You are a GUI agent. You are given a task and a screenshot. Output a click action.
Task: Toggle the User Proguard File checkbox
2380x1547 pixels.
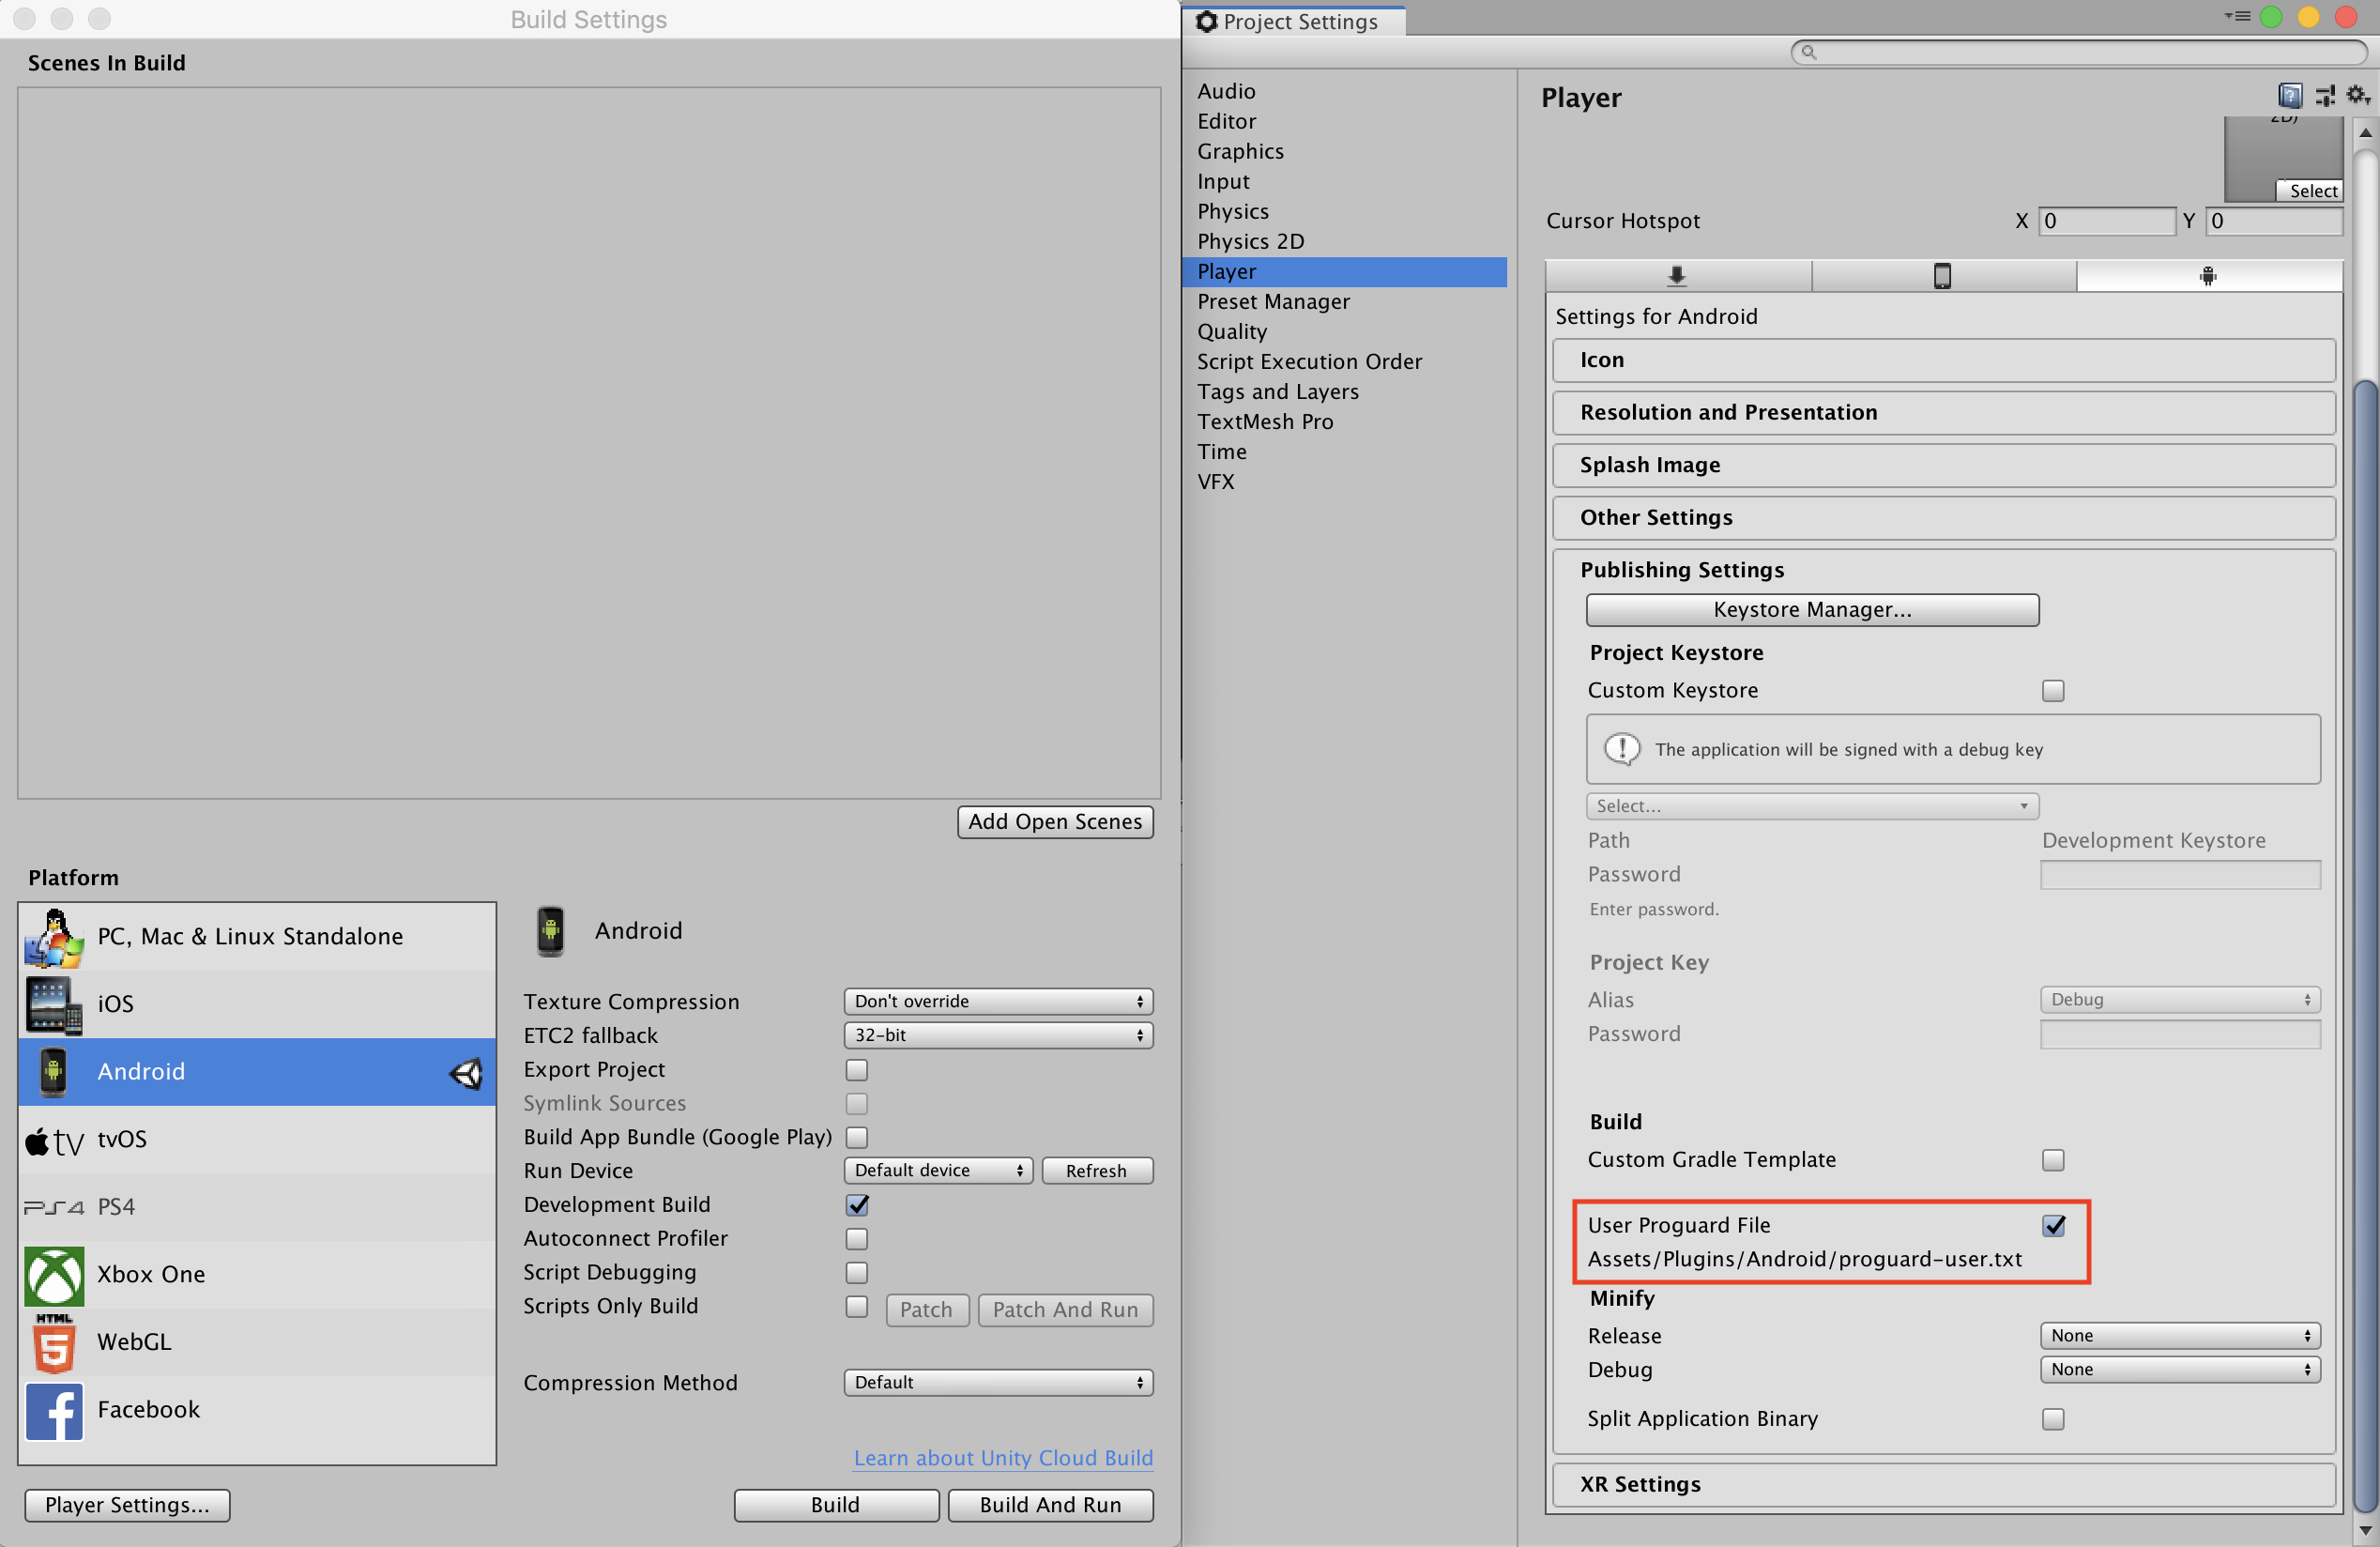2052,1224
